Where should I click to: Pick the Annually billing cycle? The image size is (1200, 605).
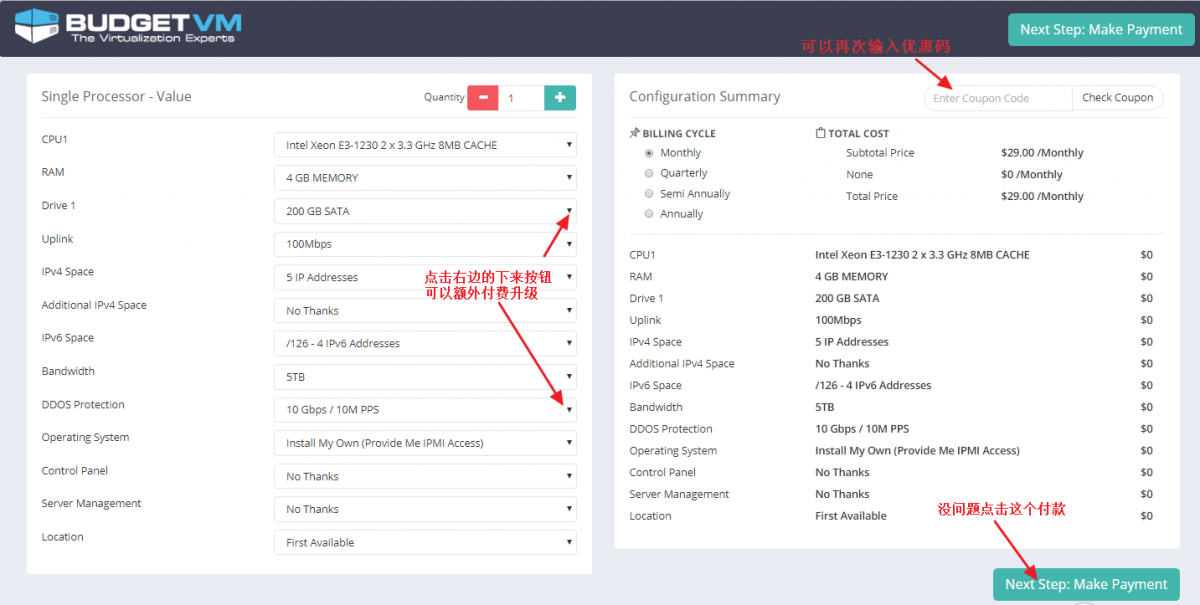pyautogui.click(x=649, y=214)
